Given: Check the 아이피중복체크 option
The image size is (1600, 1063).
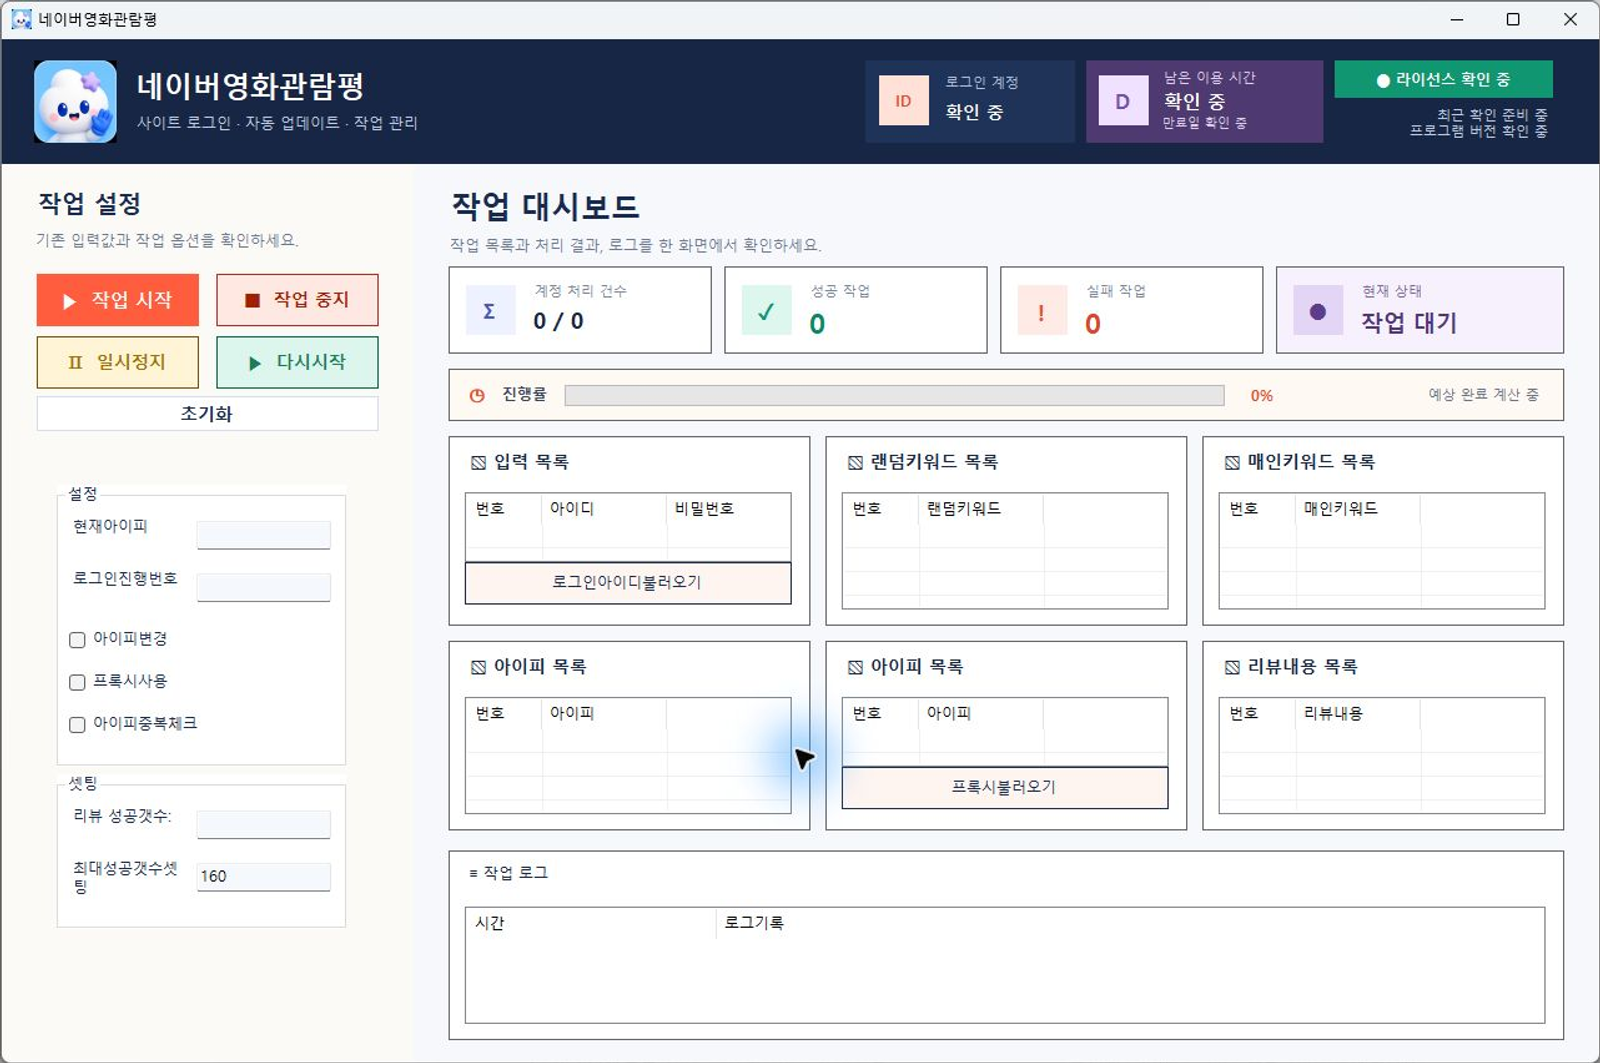Looking at the screenshot, I should pyautogui.click(x=77, y=724).
